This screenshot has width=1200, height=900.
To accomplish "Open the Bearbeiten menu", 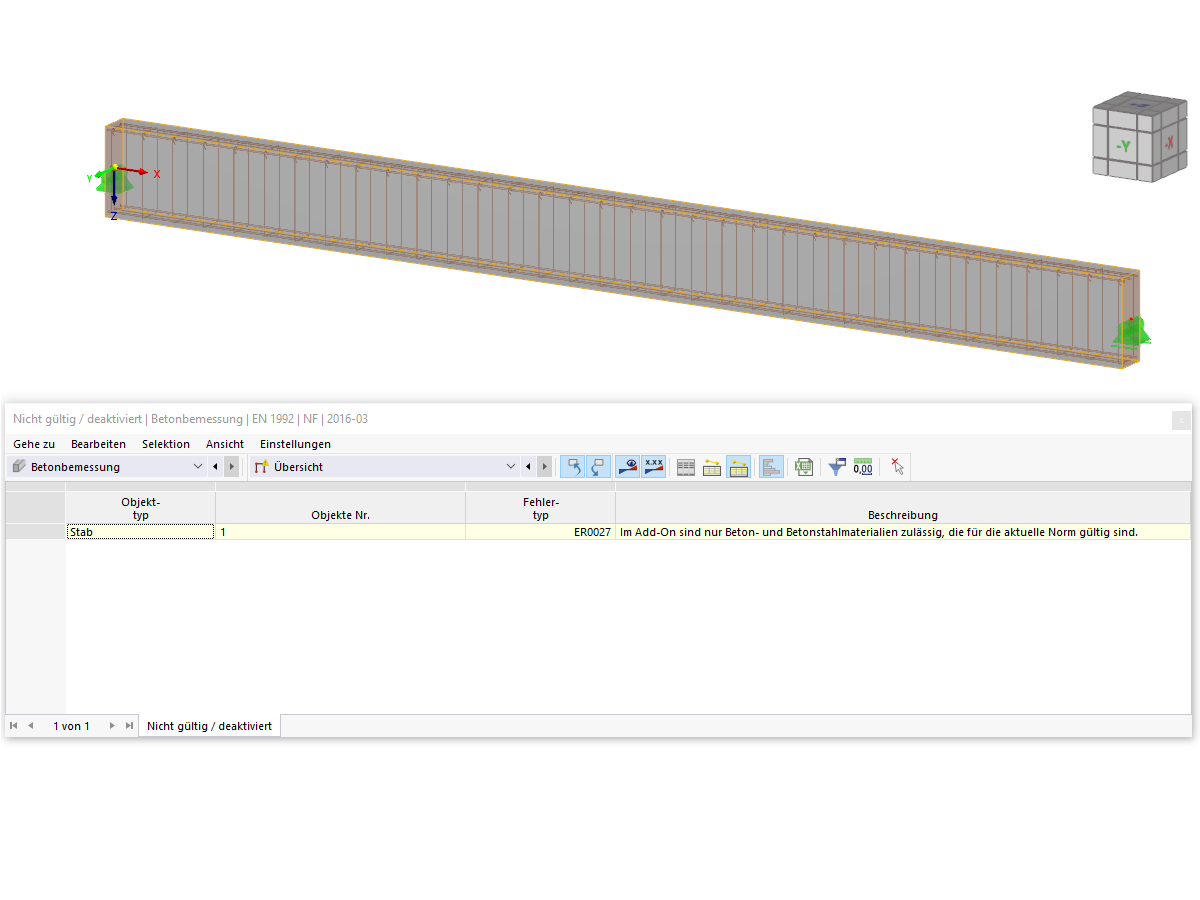I will 98,444.
